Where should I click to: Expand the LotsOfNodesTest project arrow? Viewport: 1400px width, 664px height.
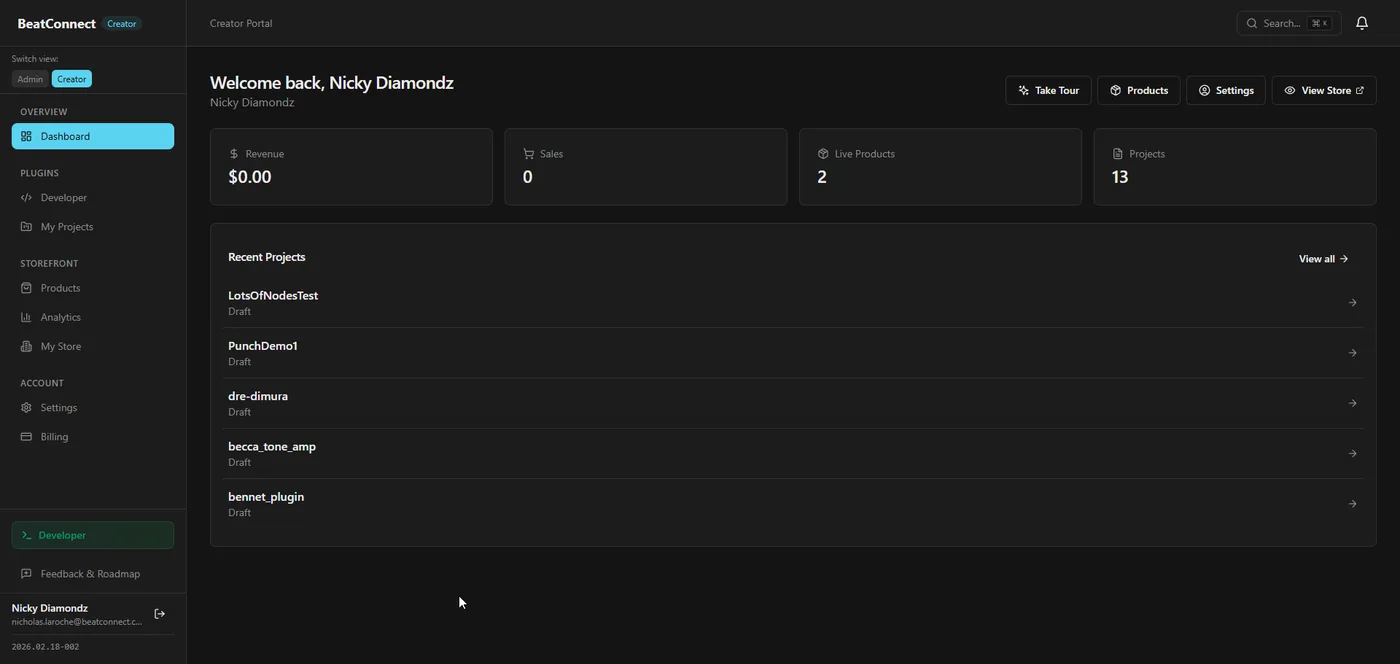click(1351, 302)
